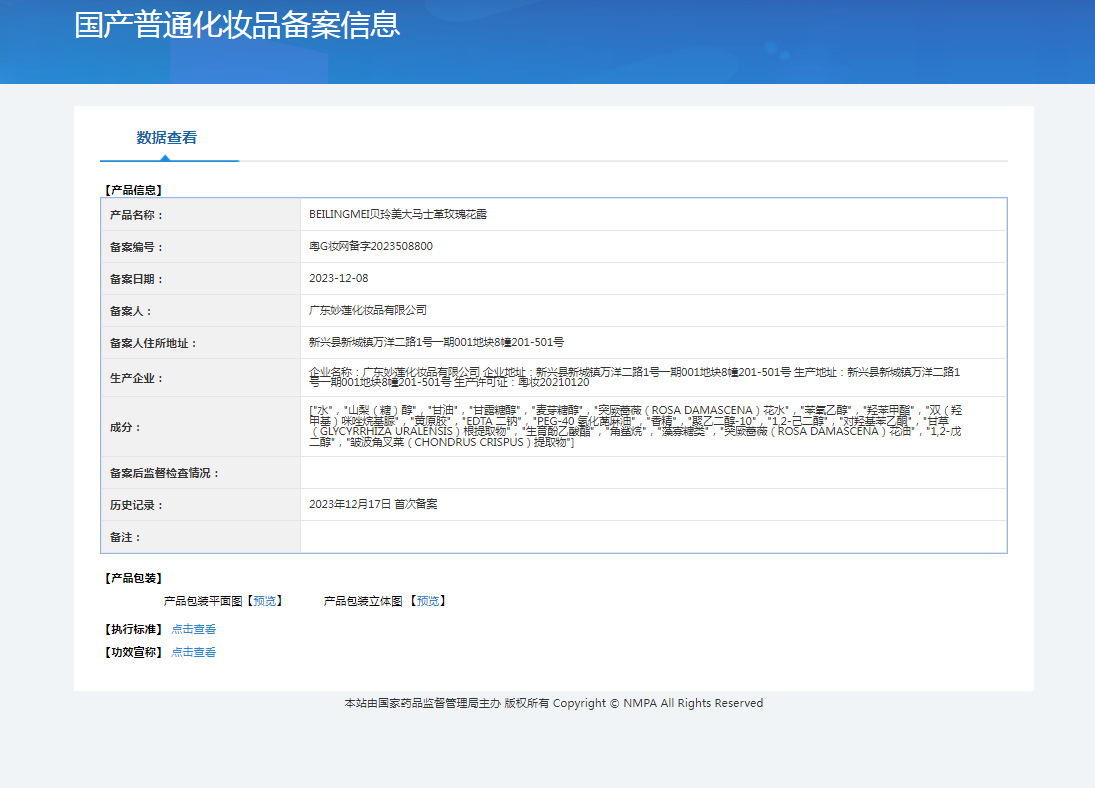Switch to the 数据查看 tab

[167, 138]
